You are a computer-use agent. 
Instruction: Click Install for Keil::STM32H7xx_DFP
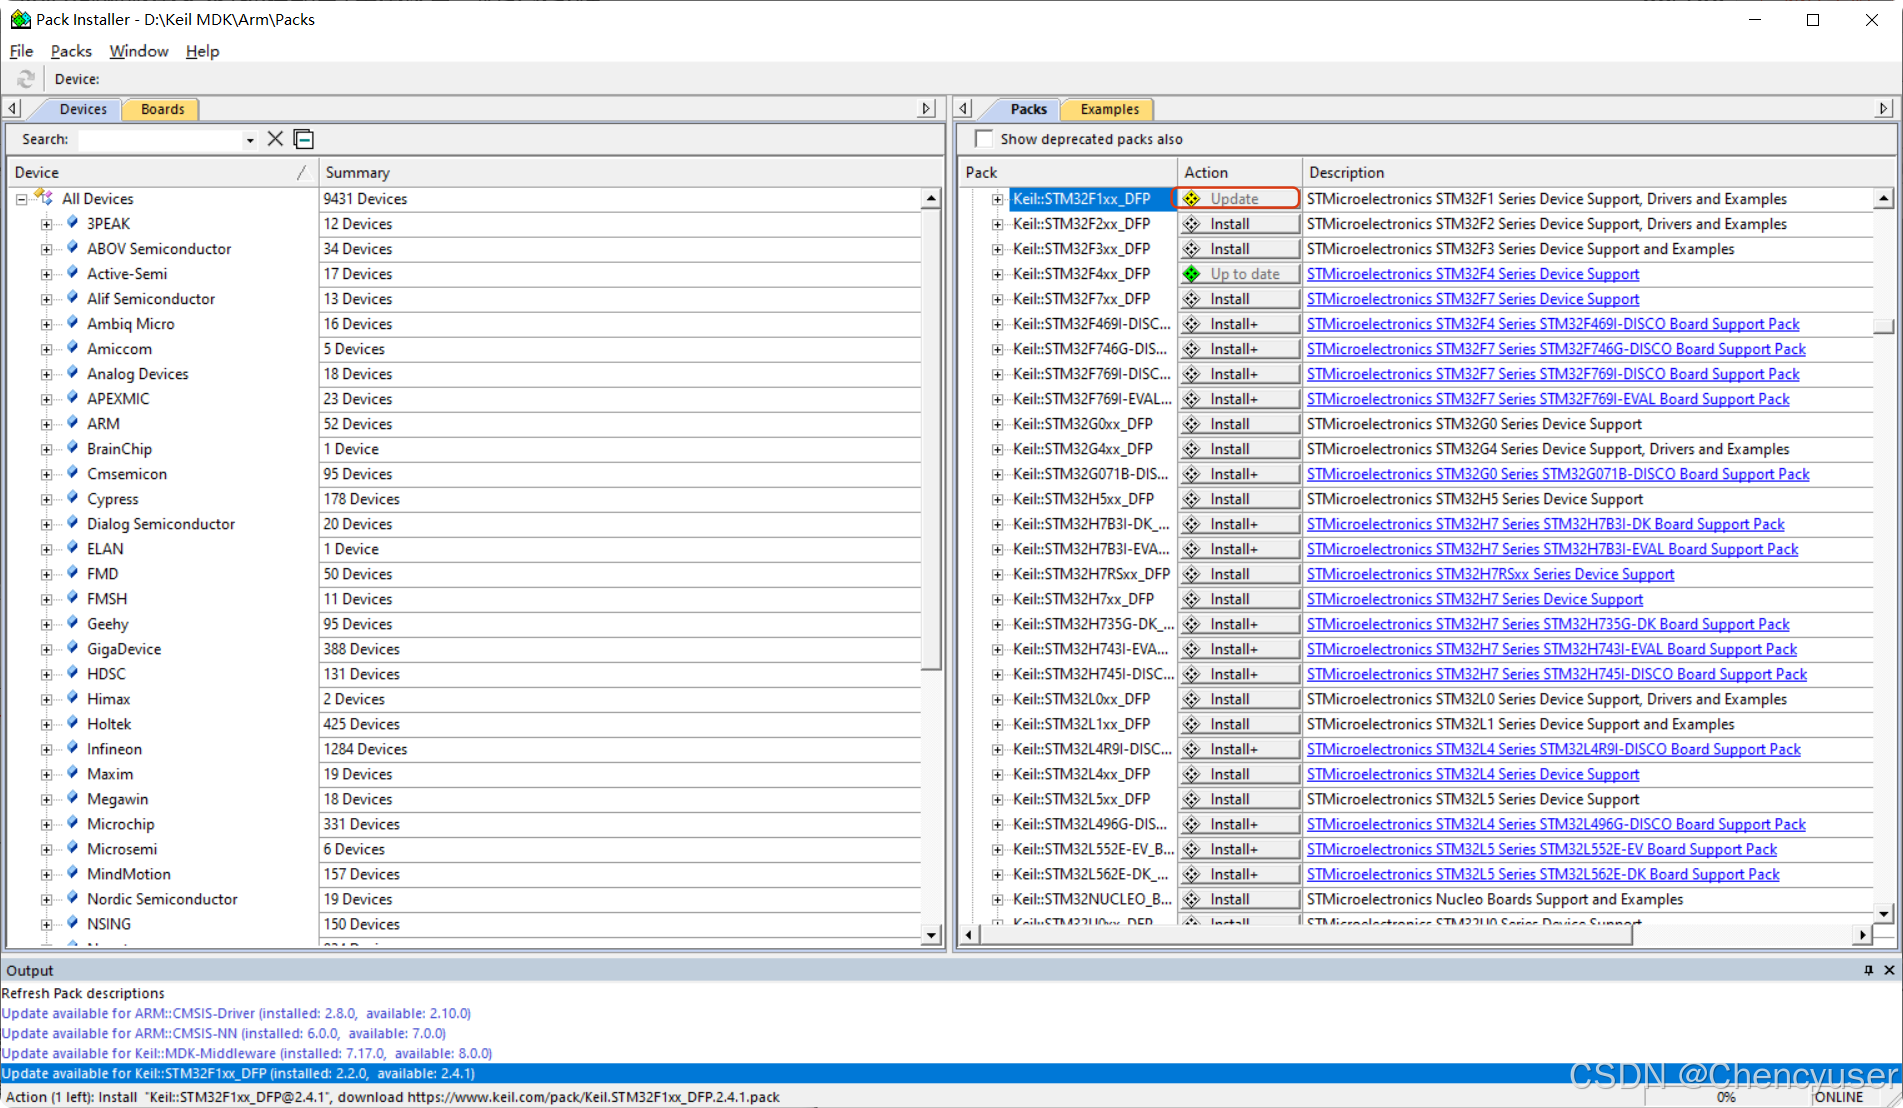1239,599
